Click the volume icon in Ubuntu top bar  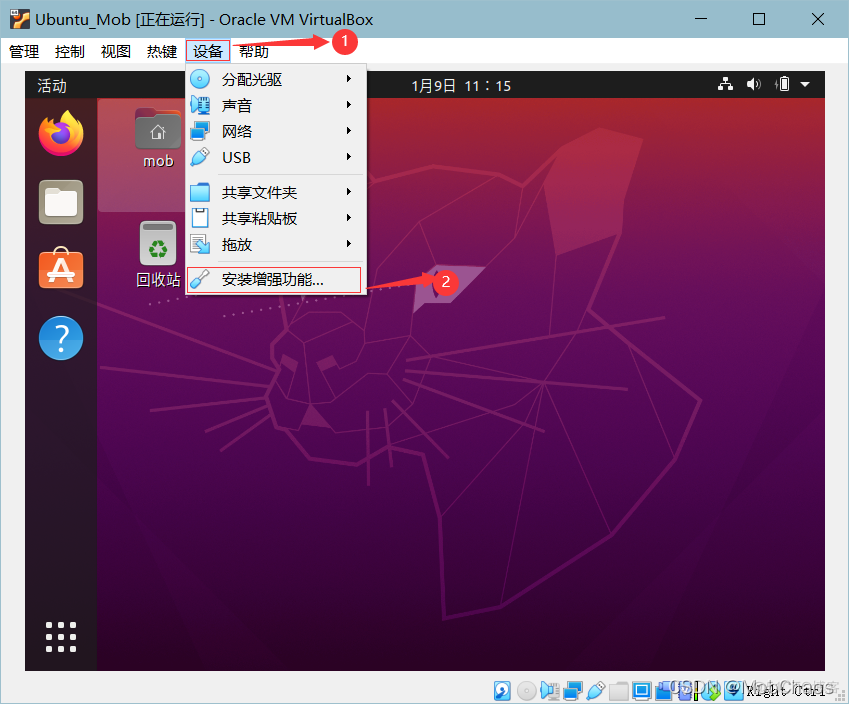pos(753,84)
